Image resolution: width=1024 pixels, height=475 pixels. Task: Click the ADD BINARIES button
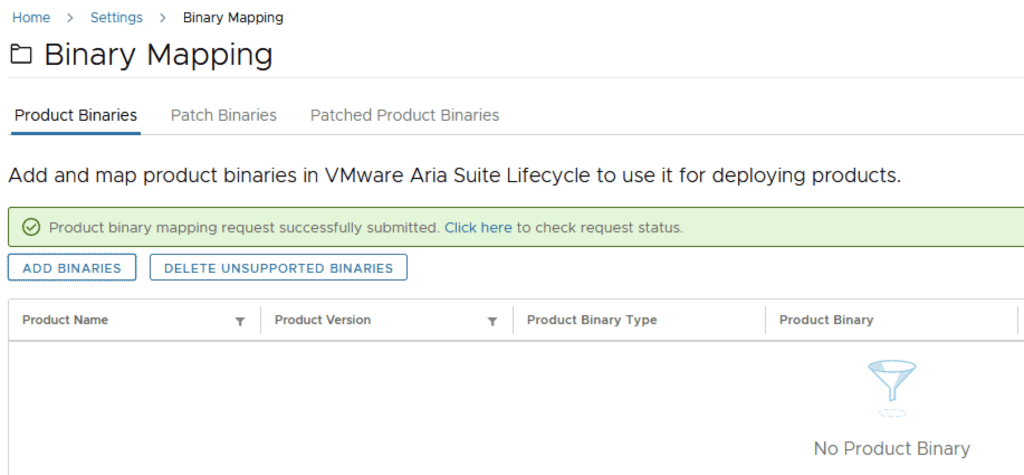[x=72, y=268]
